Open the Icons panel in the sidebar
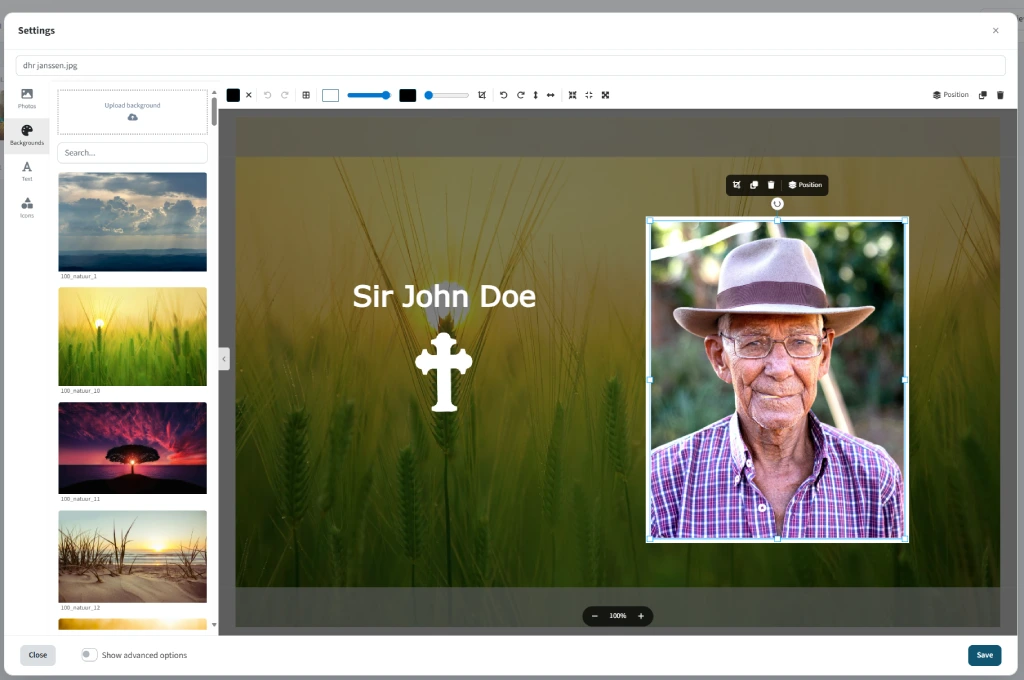 (x=27, y=208)
